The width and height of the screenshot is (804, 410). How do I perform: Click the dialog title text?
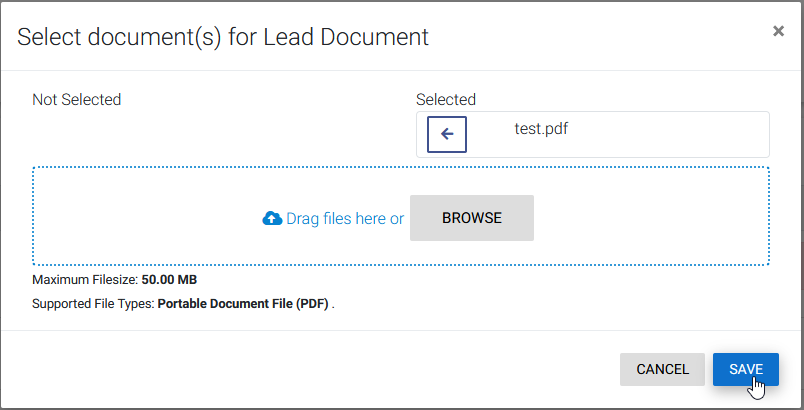[223, 37]
